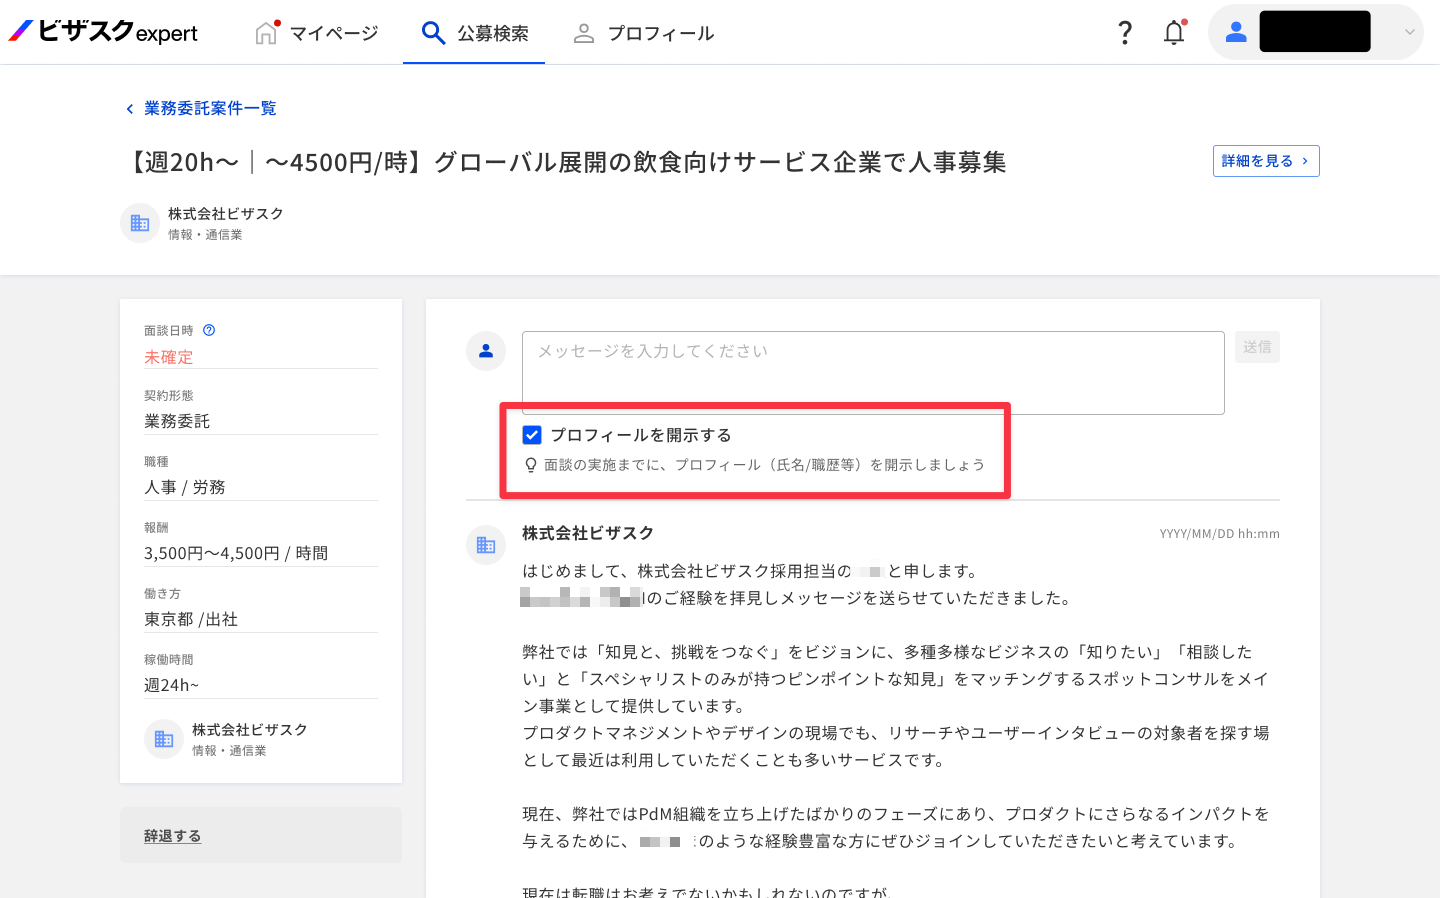The width and height of the screenshot is (1440, 898).
Task: Expand the account dropdown chevron
Action: 1409,32
